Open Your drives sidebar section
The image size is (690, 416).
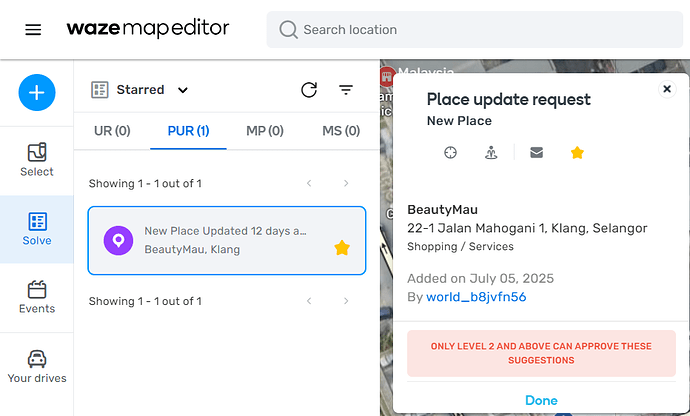pos(37,367)
